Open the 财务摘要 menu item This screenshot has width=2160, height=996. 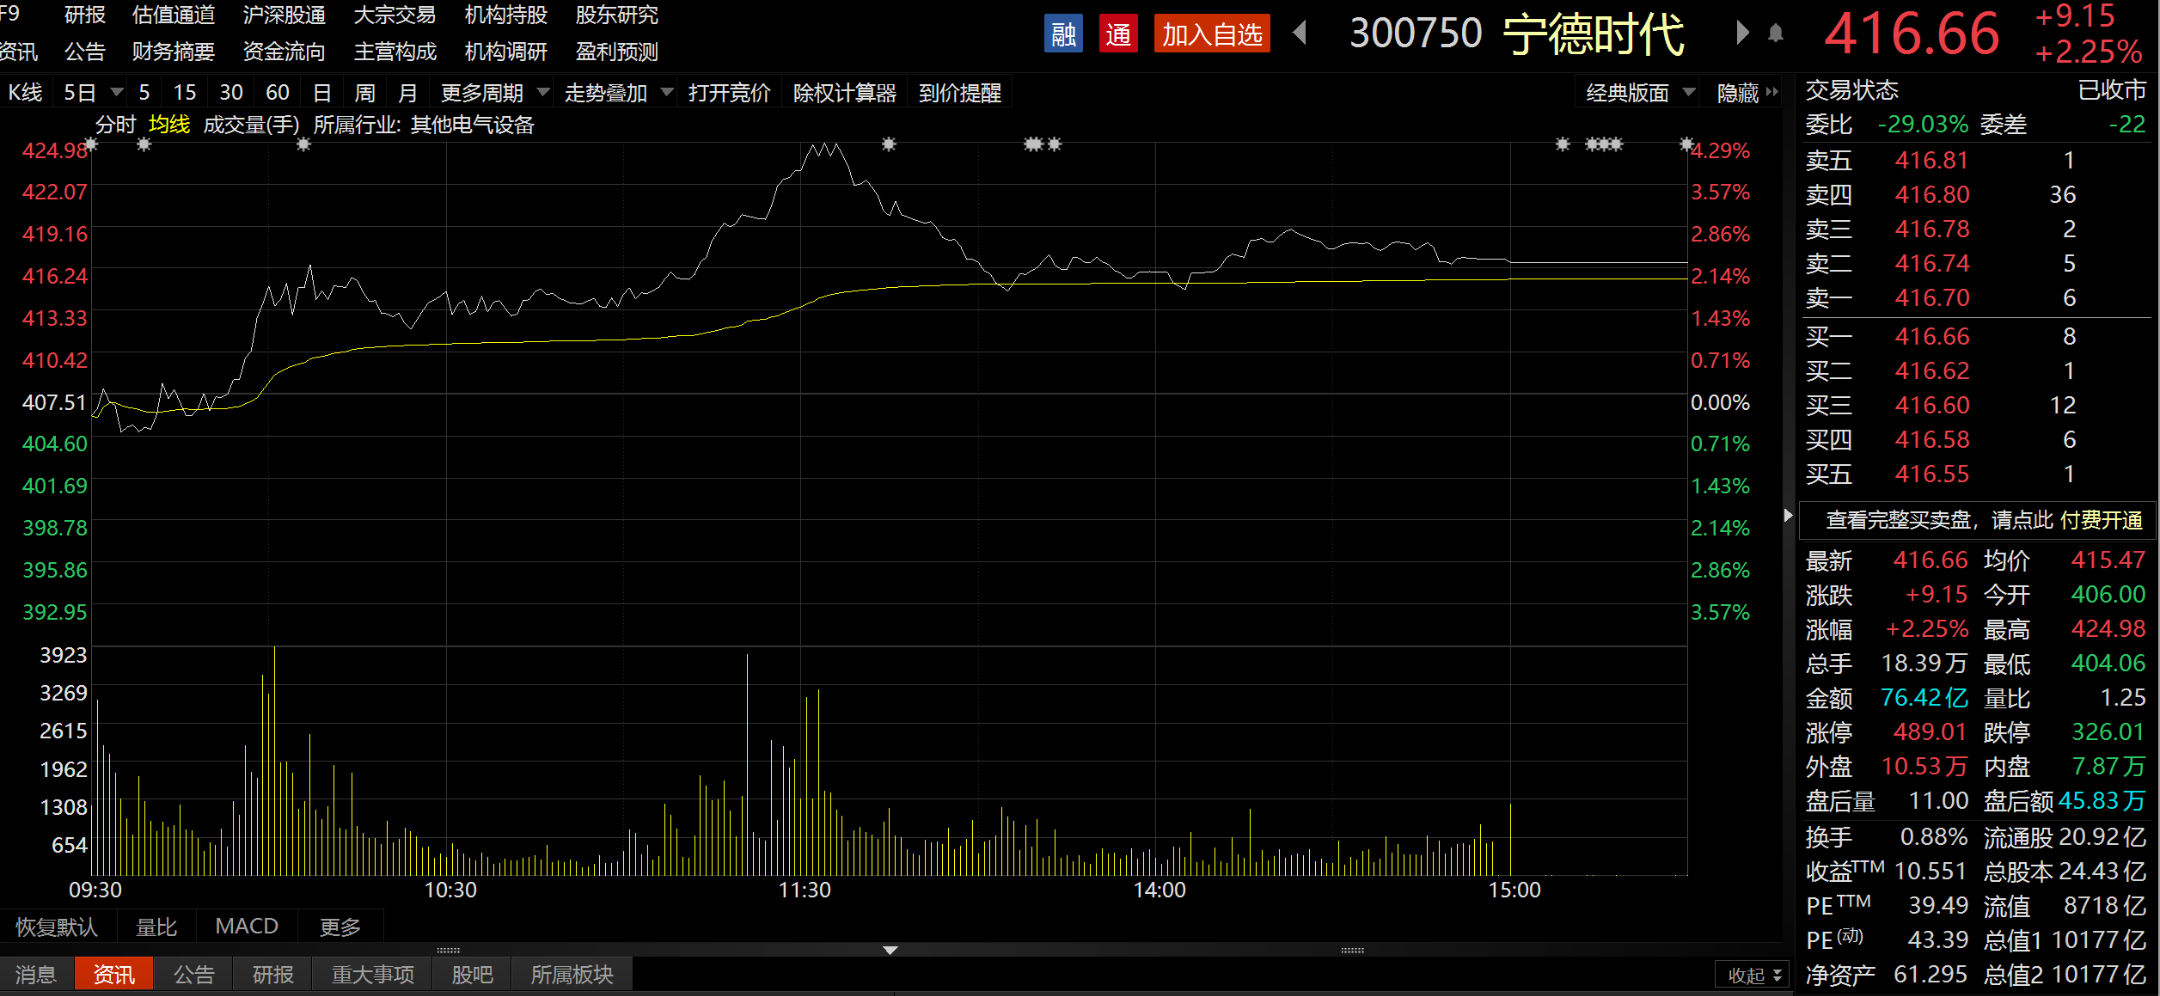(x=173, y=51)
